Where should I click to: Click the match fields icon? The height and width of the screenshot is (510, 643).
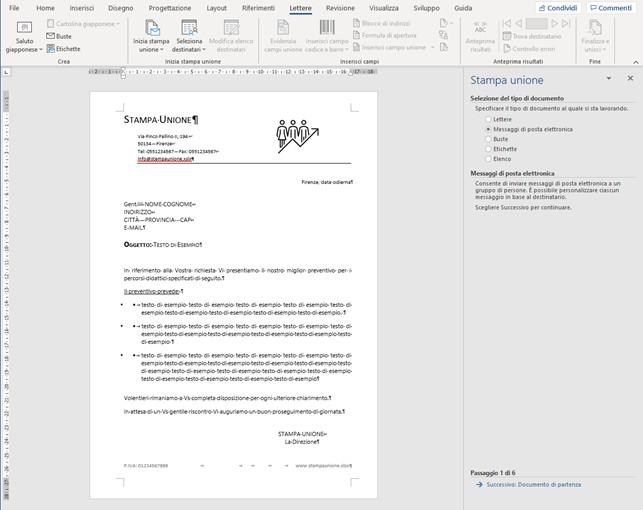(443, 35)
